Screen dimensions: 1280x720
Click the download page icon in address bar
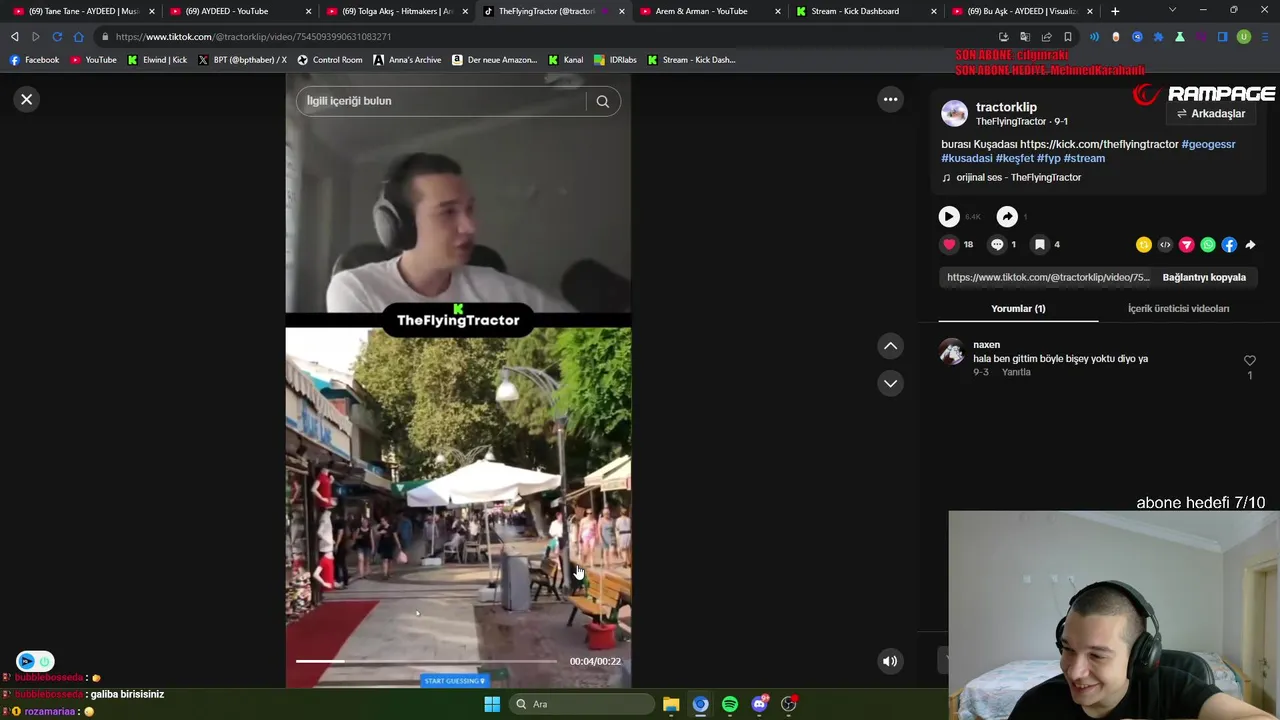(1004, 37)
